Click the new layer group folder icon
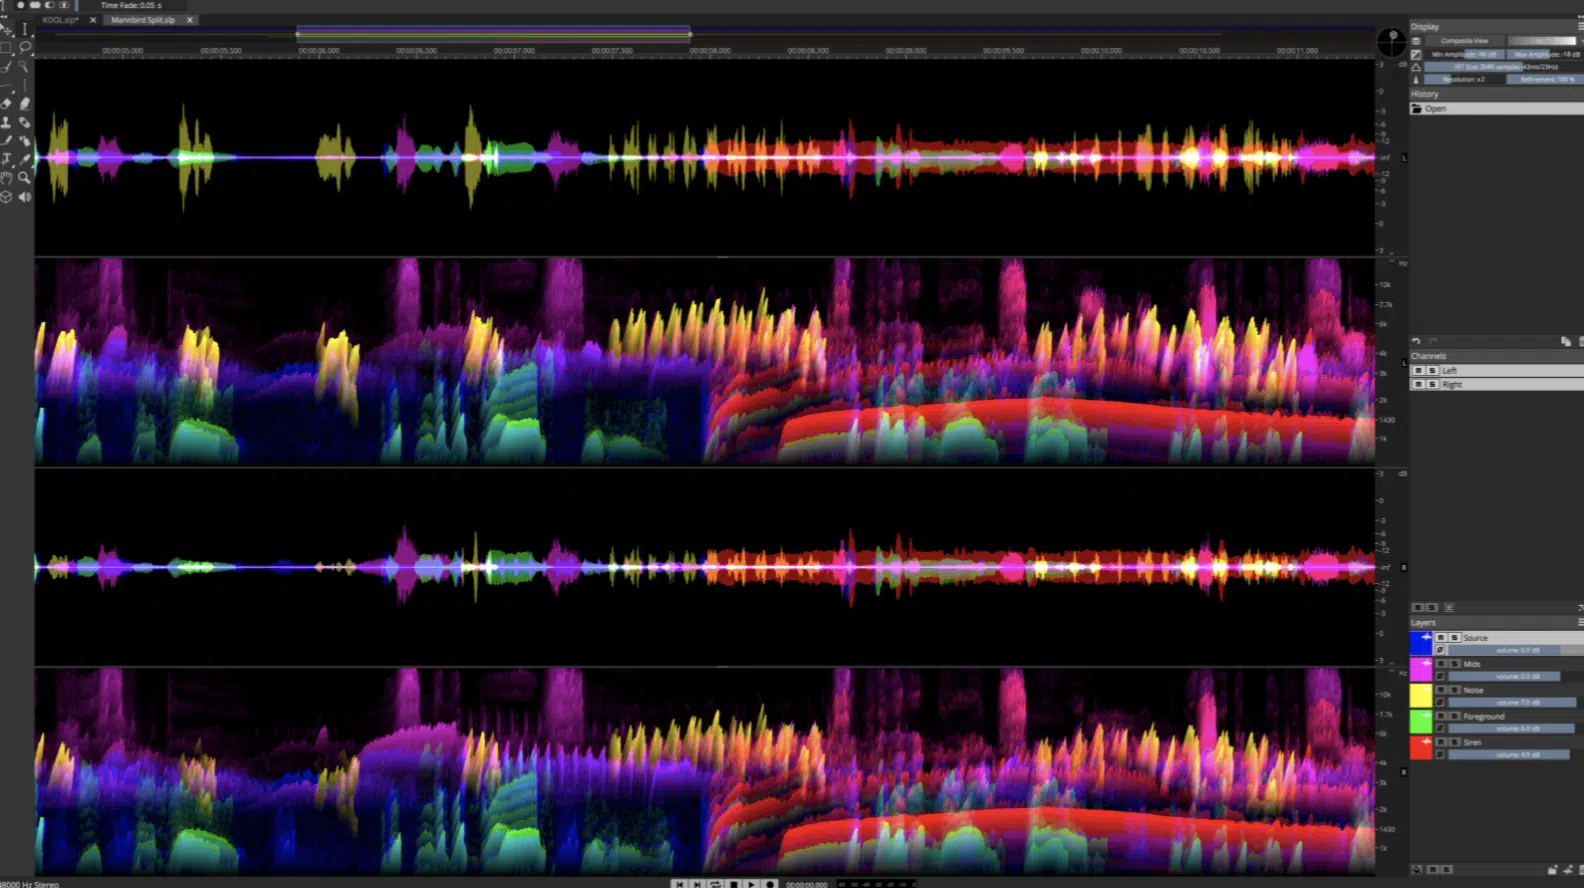Viewport: 1584px width, 888px height. 1553,870
